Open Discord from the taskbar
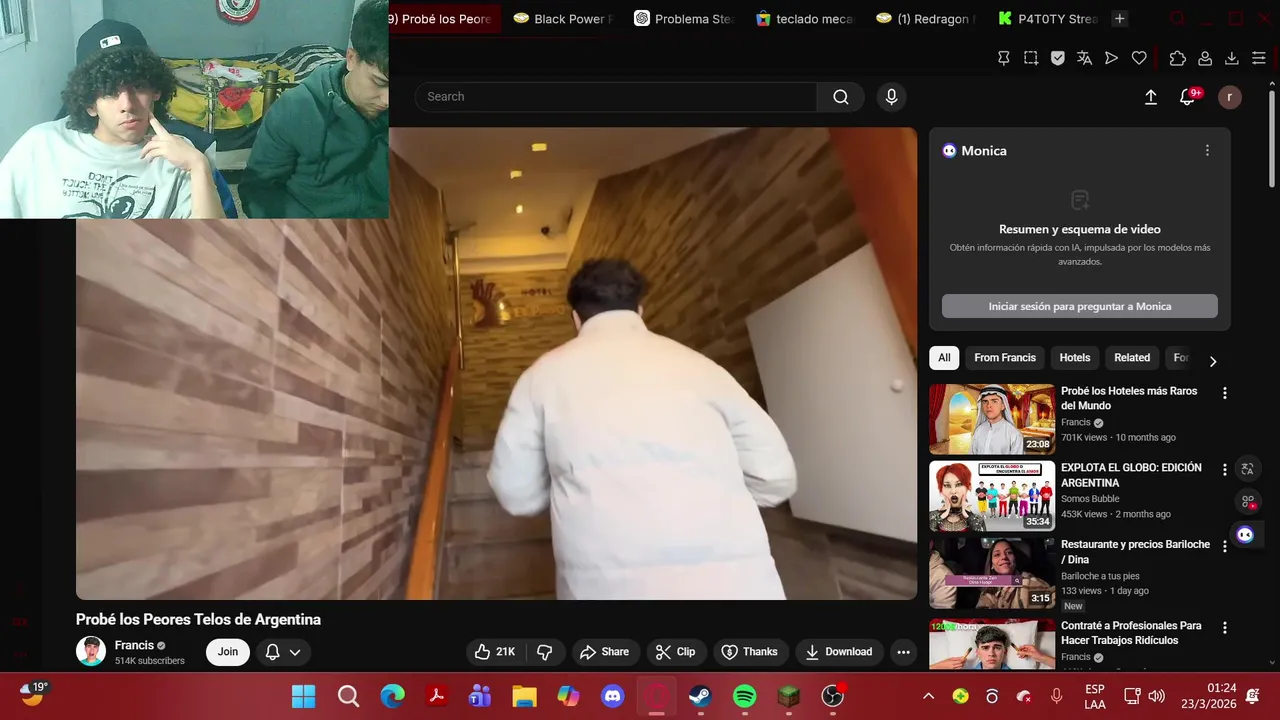1280x720 pixels. pos(612,696)
